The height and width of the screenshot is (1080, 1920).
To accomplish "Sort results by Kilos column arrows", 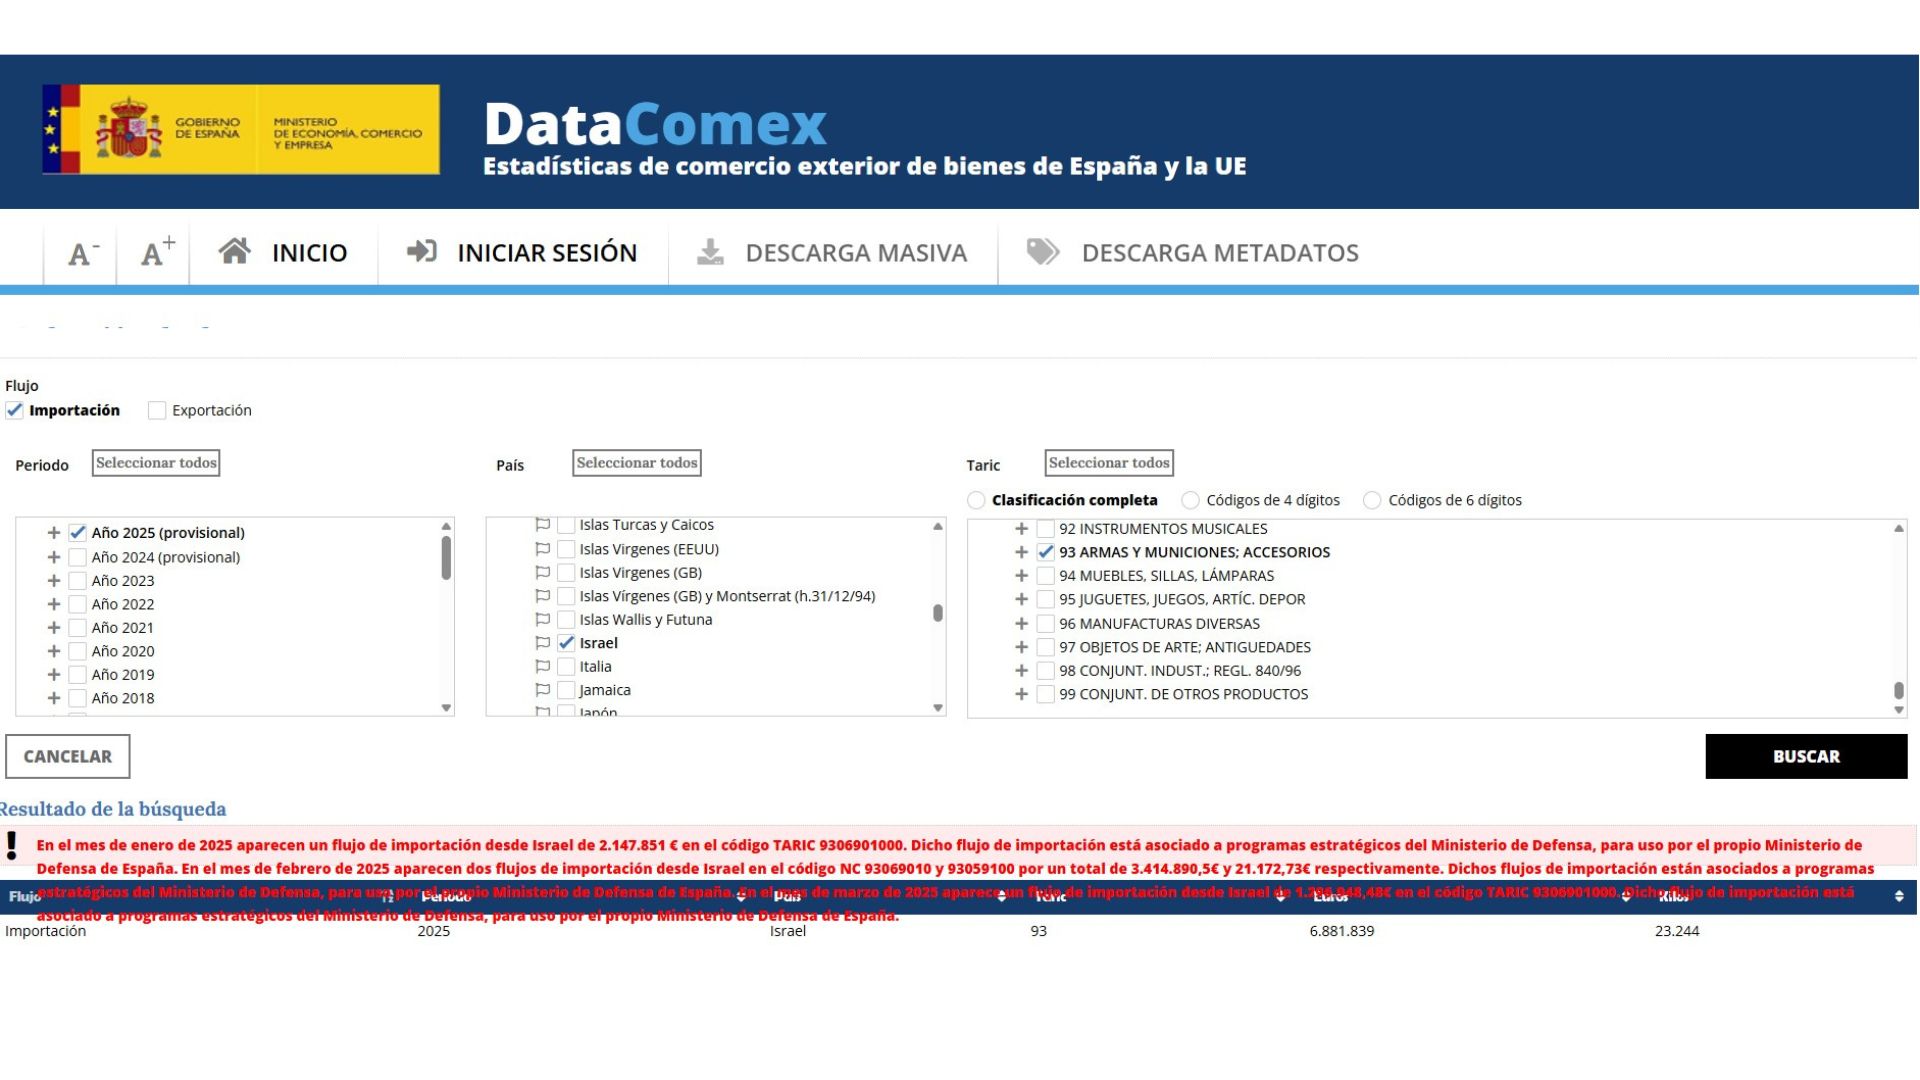I will pos(1898,897).
